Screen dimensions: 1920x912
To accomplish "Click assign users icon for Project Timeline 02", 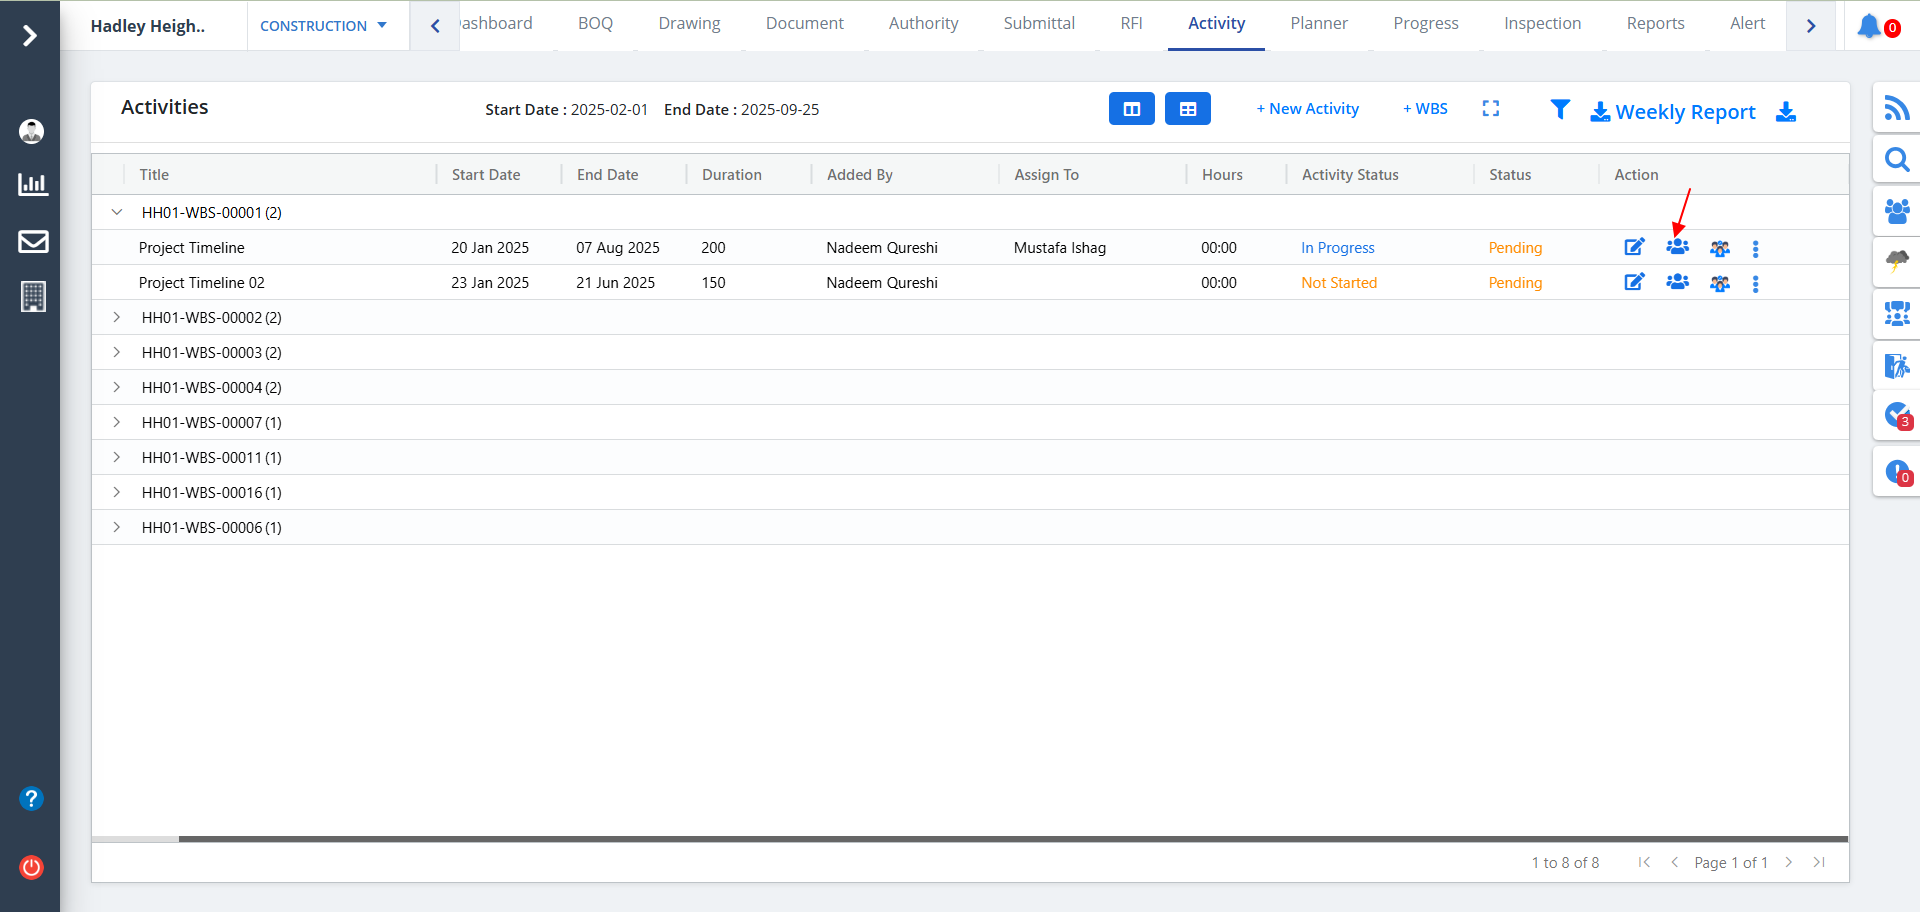I will pos(1677,283).
